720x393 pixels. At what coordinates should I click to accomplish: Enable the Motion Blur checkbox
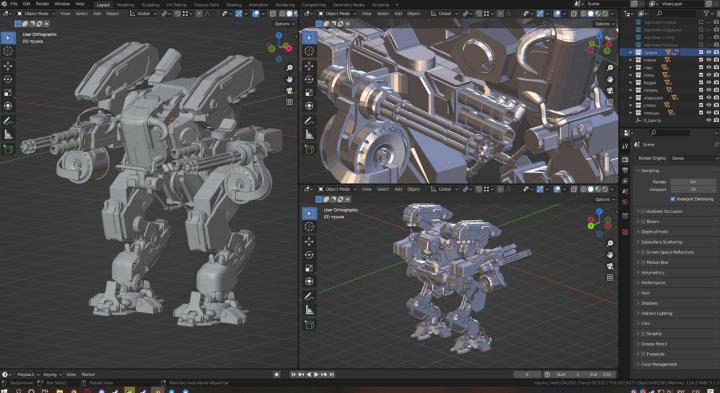[643, 262]
